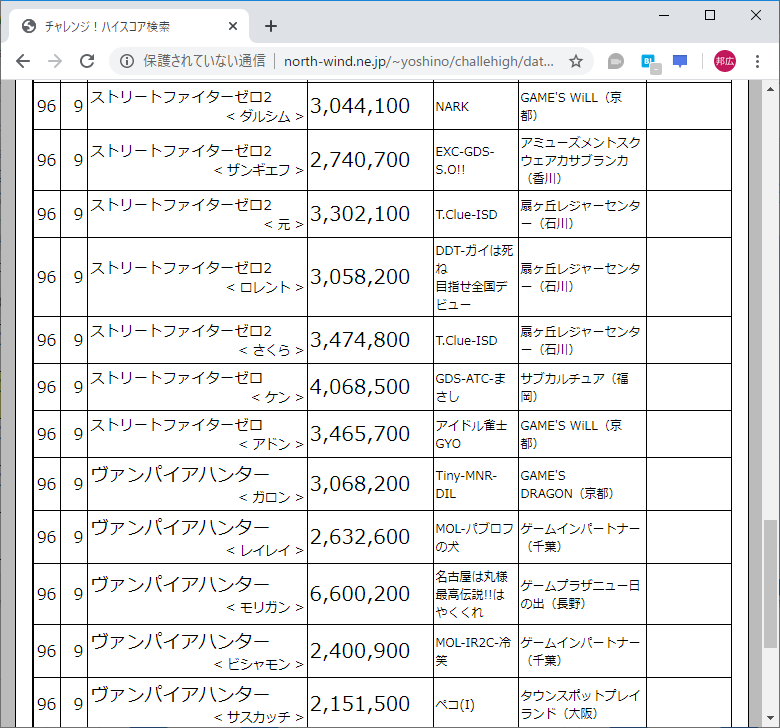Click player T.Clue-ISD in the 元 row

467,214
